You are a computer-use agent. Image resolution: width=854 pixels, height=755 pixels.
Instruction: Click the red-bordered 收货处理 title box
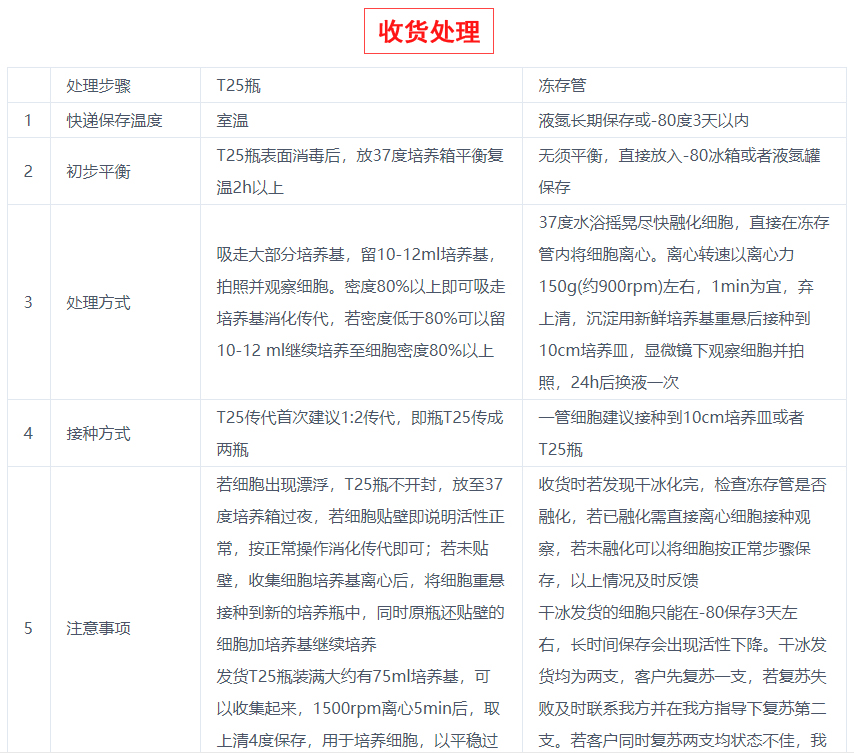point(428,33)
